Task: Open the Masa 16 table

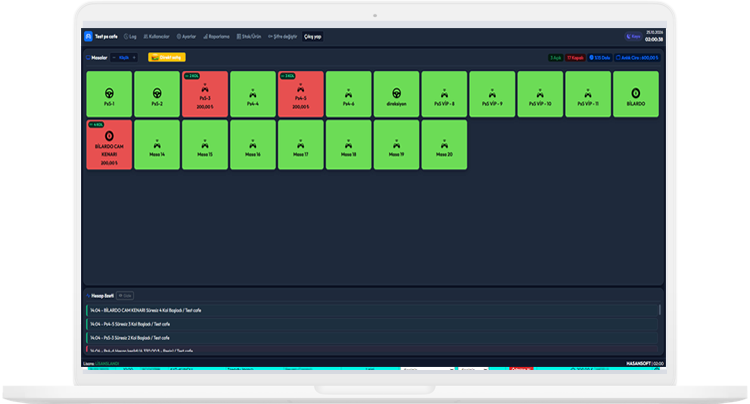Action: tap(253, 144)
